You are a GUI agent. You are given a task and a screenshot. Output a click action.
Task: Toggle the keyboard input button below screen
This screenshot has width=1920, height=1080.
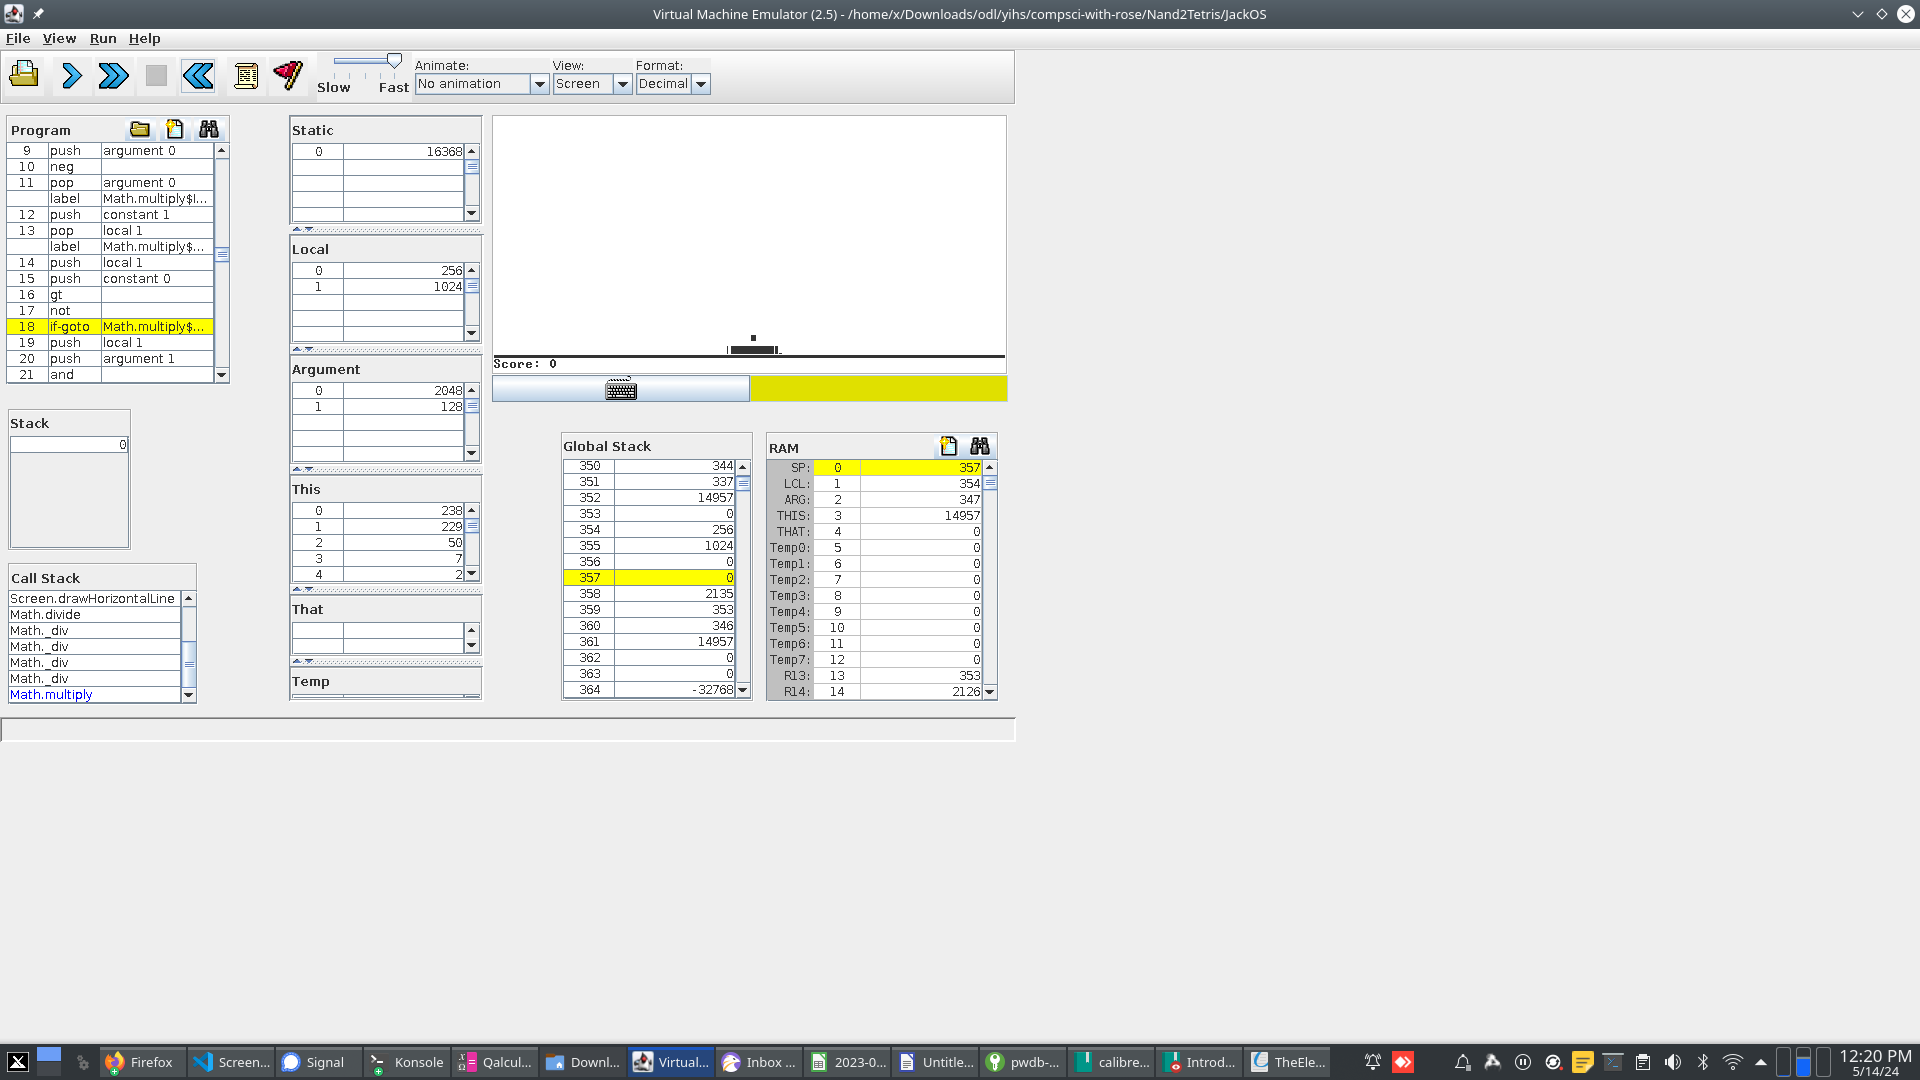click(620, 389)
